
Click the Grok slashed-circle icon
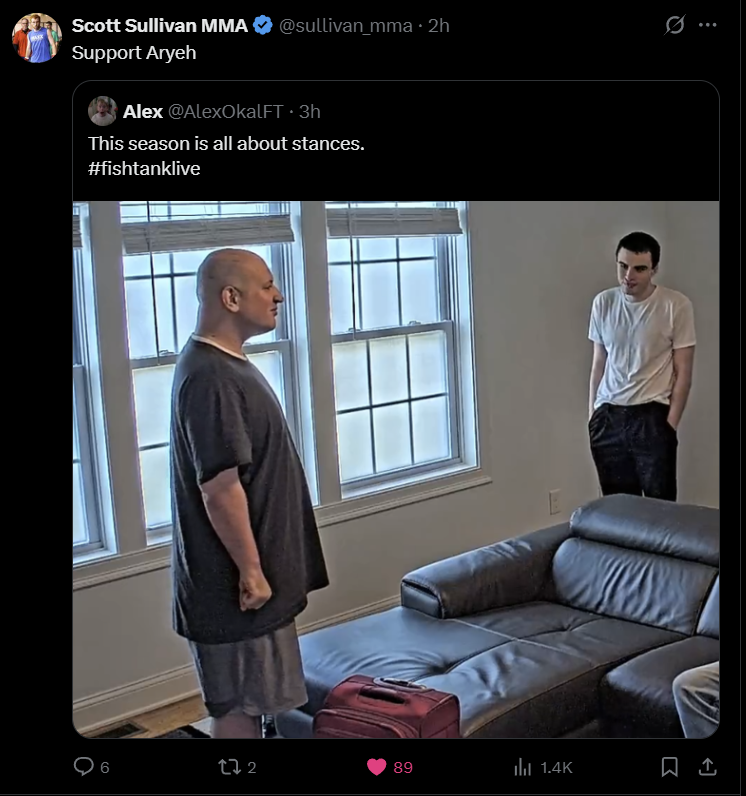(x=674, y=25)
